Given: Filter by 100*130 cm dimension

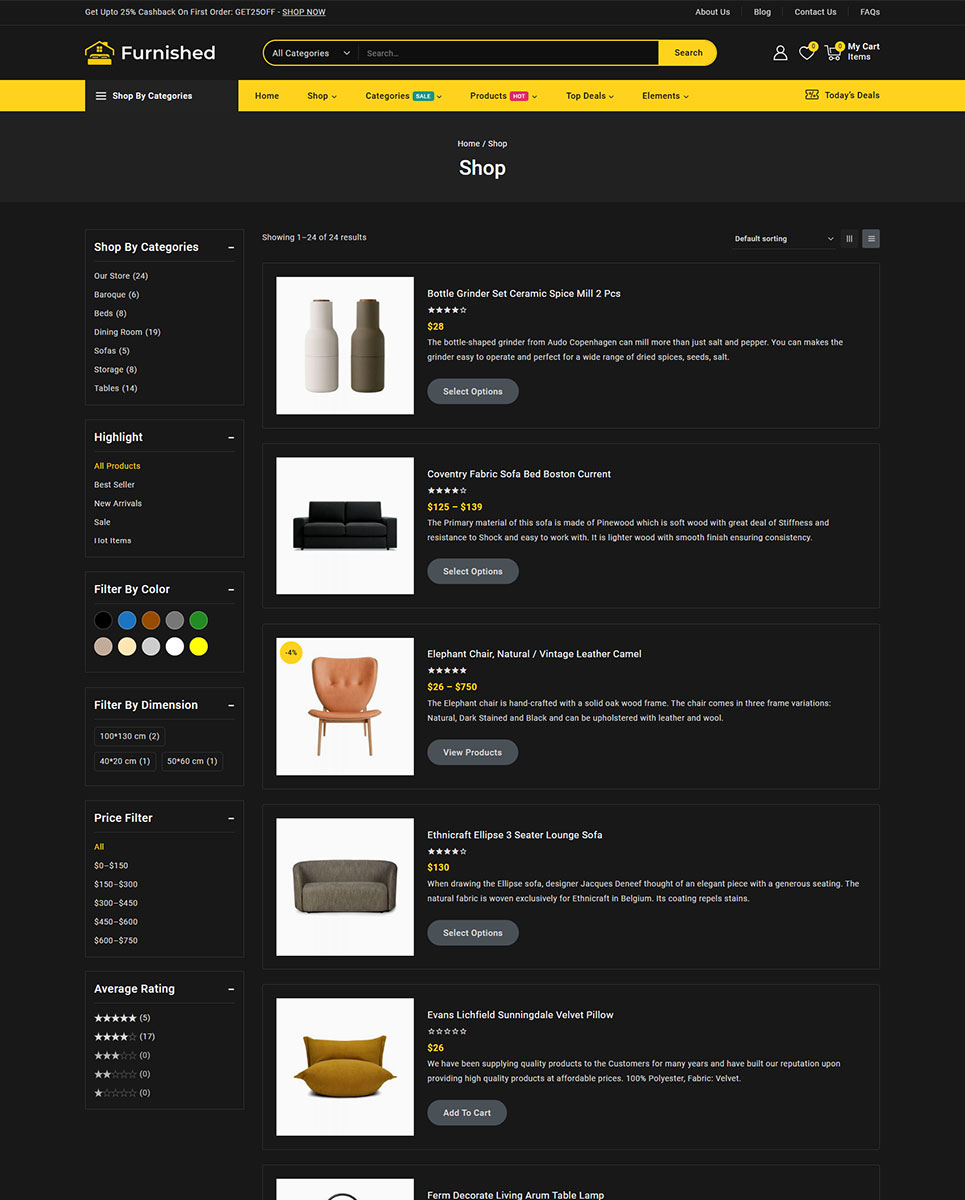Looking at the screenshot, I should coord(129,736).
